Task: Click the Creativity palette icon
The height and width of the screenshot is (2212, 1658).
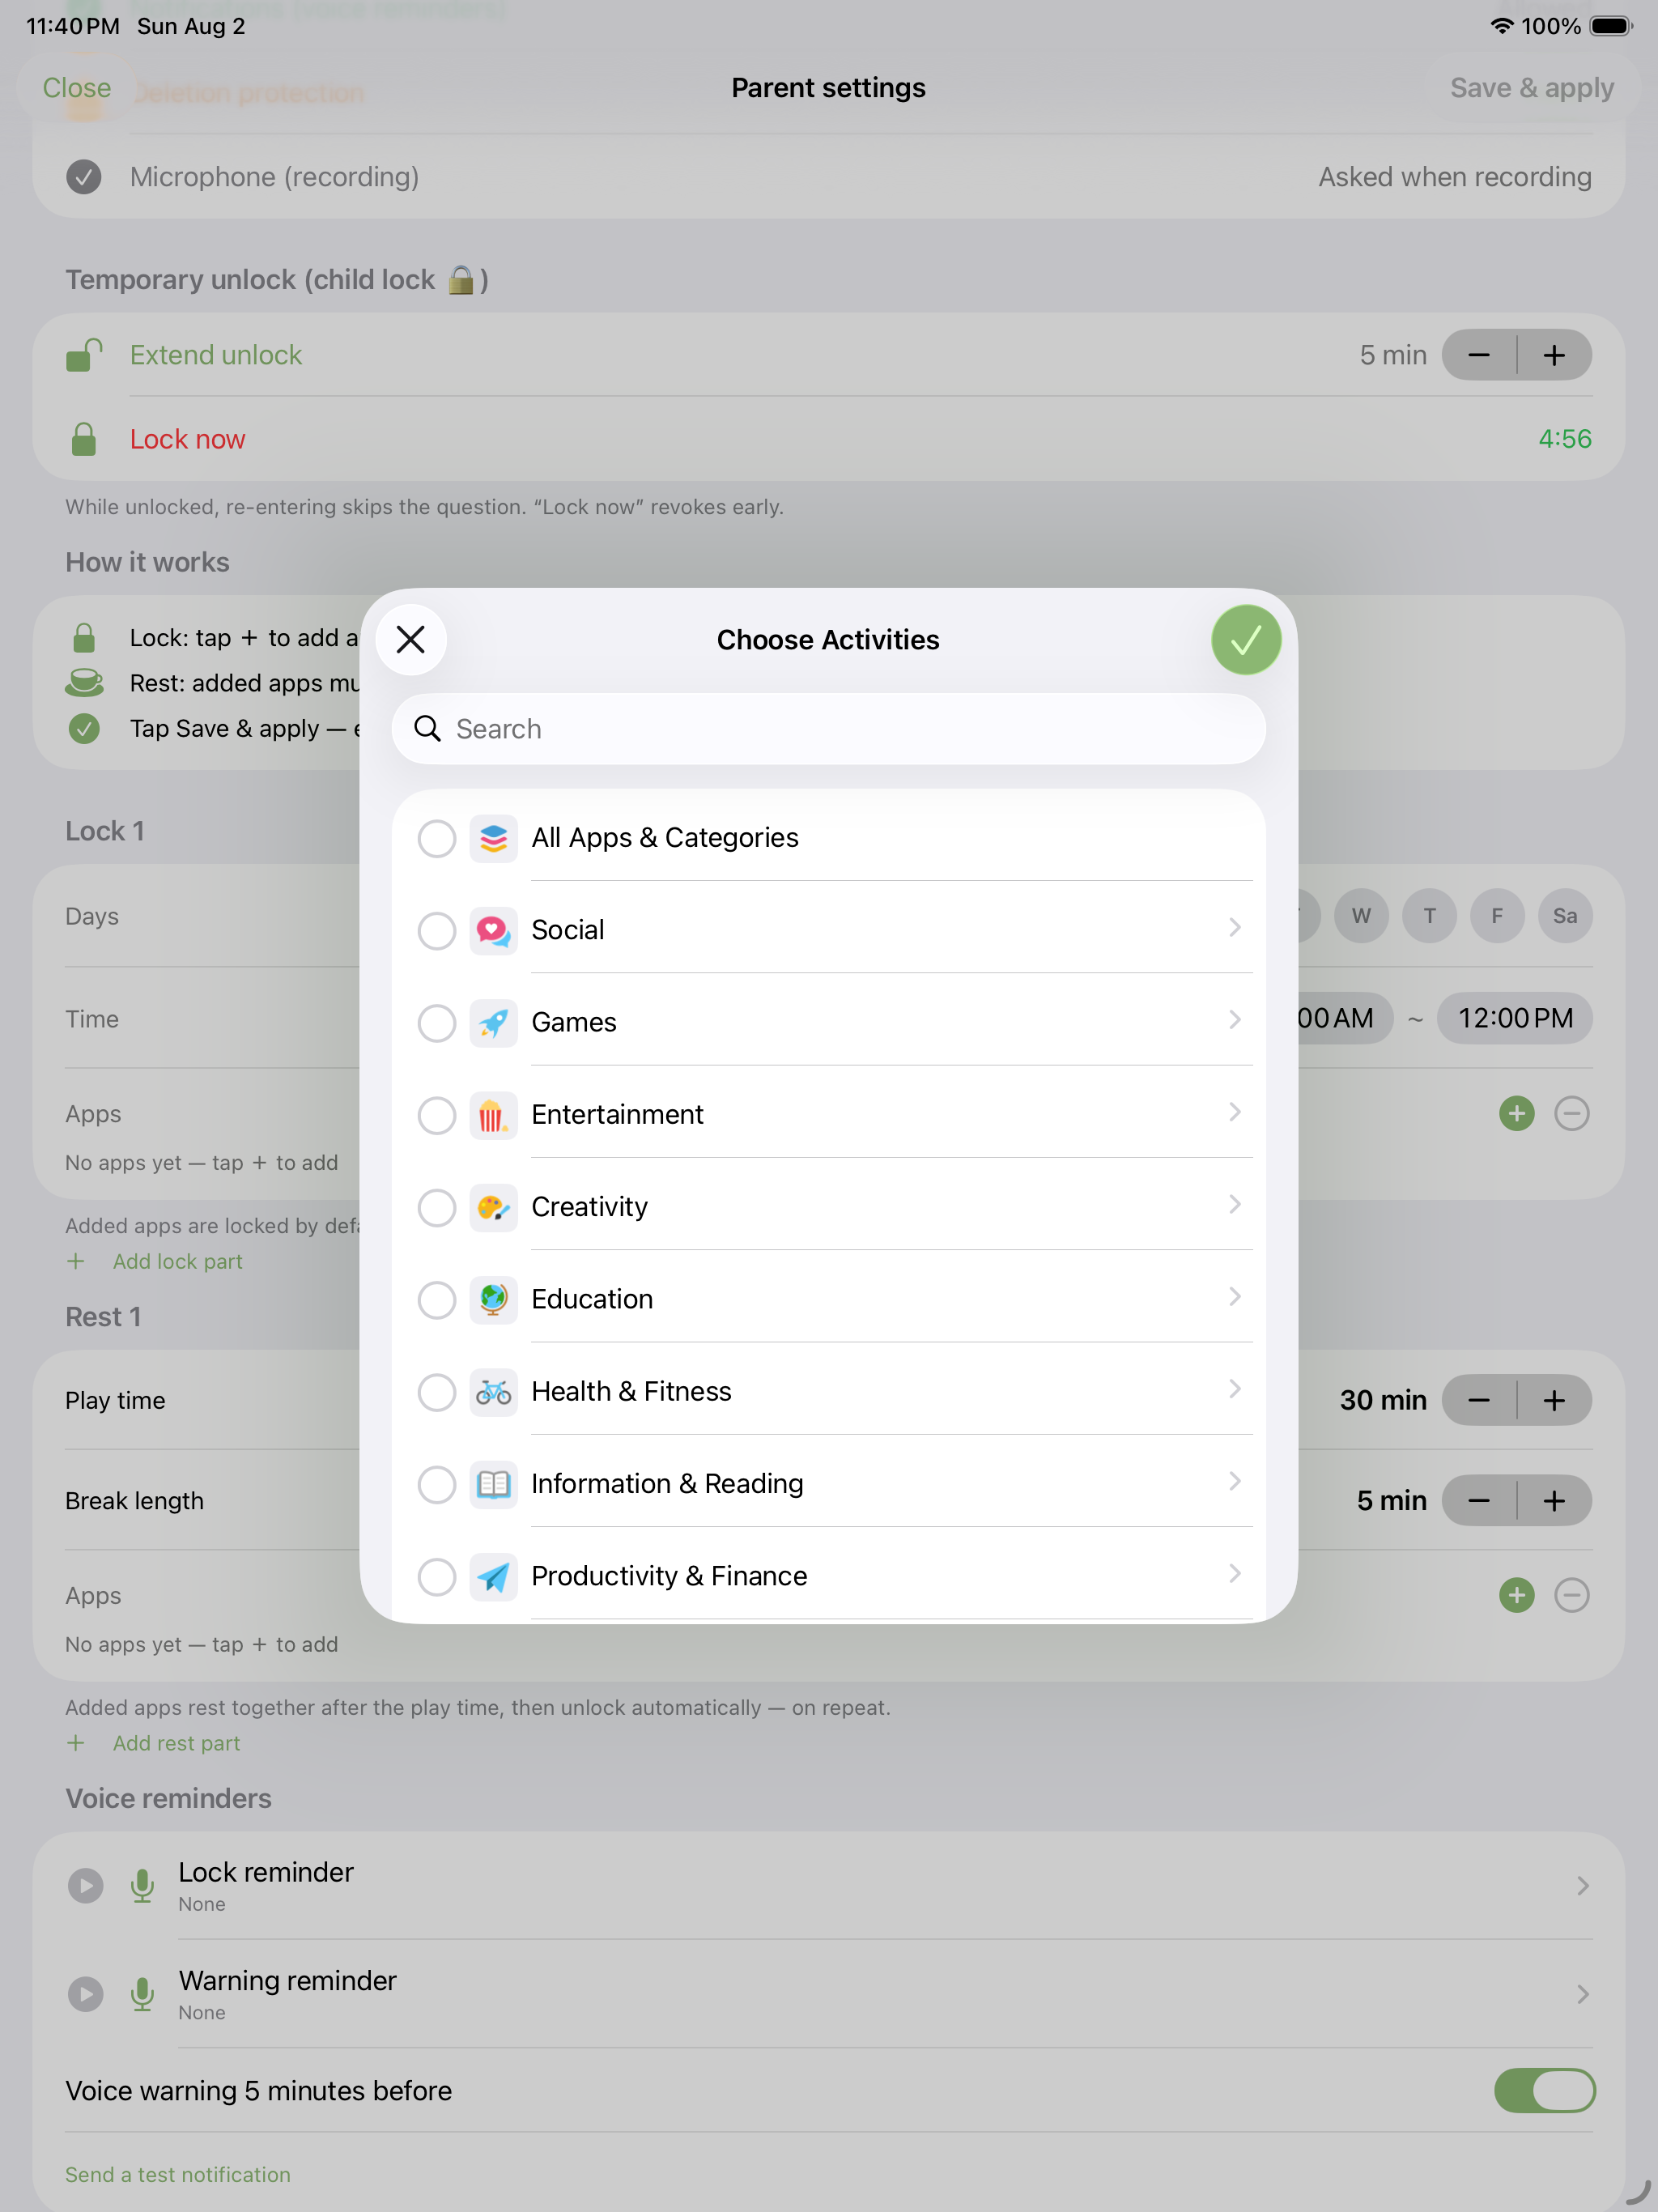Action: click(x=494, y=1207)
